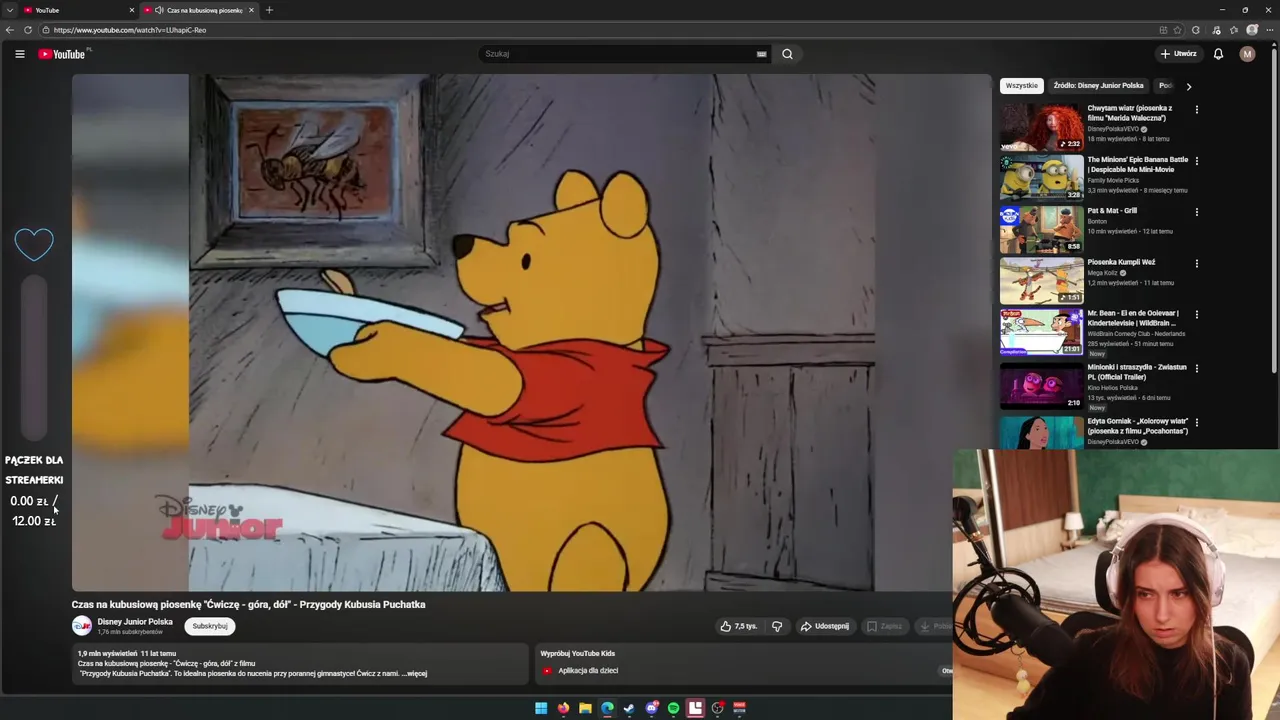This screenshot has width=1280, height=720.
Task: Click the heart icon on stream overlay
Action: pos(34,244)
